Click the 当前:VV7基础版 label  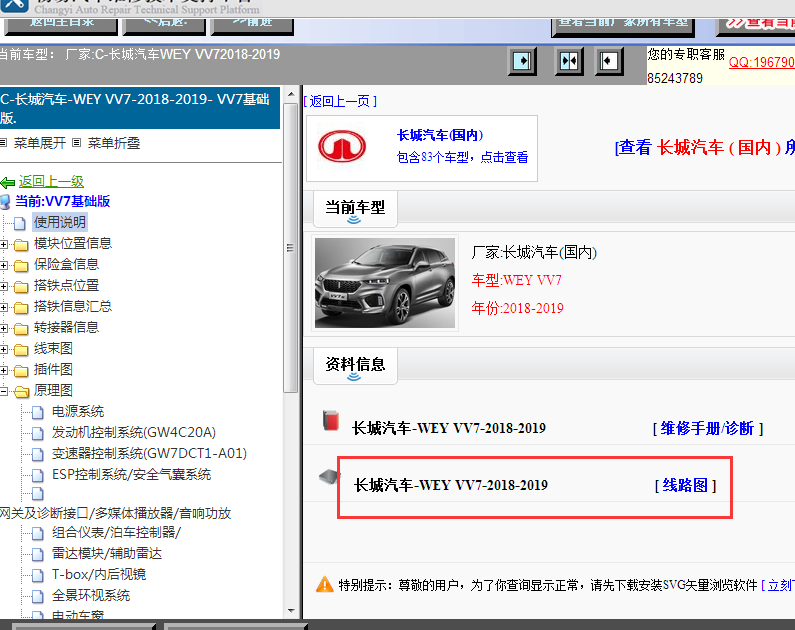[x=62, y=201]
